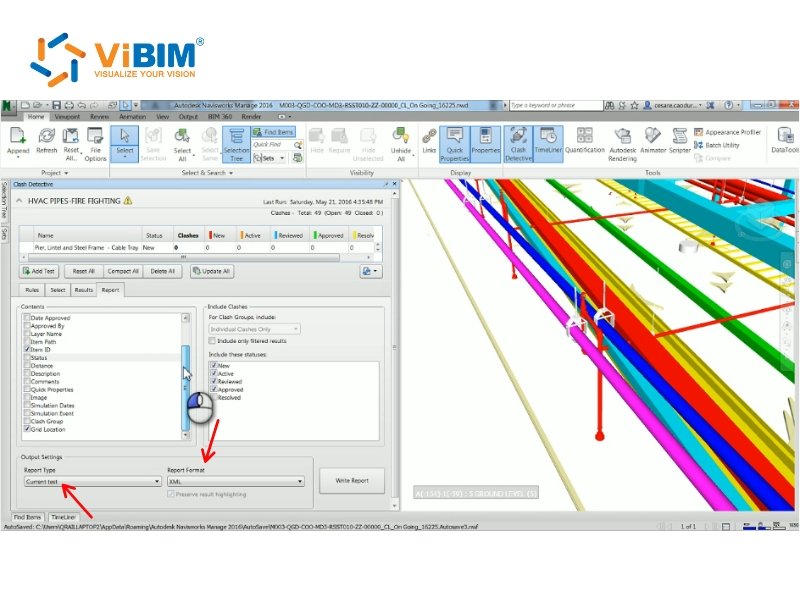Switch to the Results tab
The image size is (800, 600).
coord(84,289)
